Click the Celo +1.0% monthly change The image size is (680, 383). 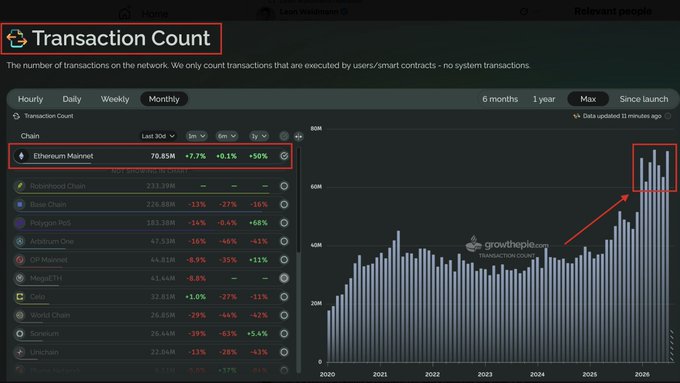click(x=196, y=297)
